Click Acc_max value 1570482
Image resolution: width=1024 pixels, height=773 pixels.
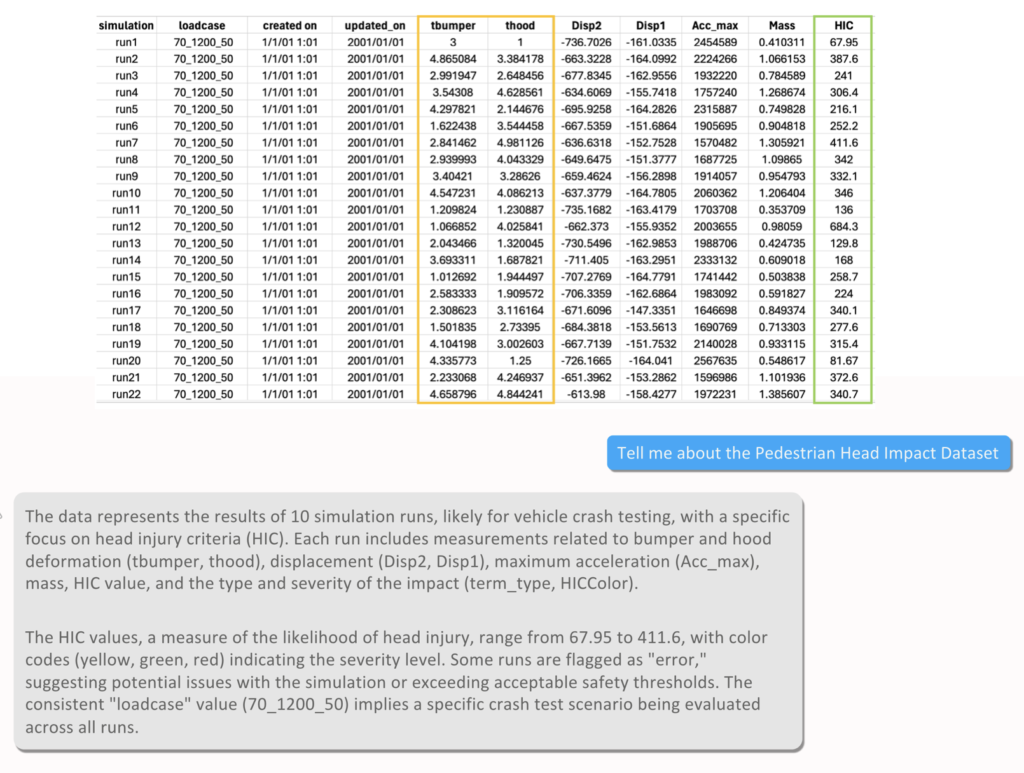point(714,143)
